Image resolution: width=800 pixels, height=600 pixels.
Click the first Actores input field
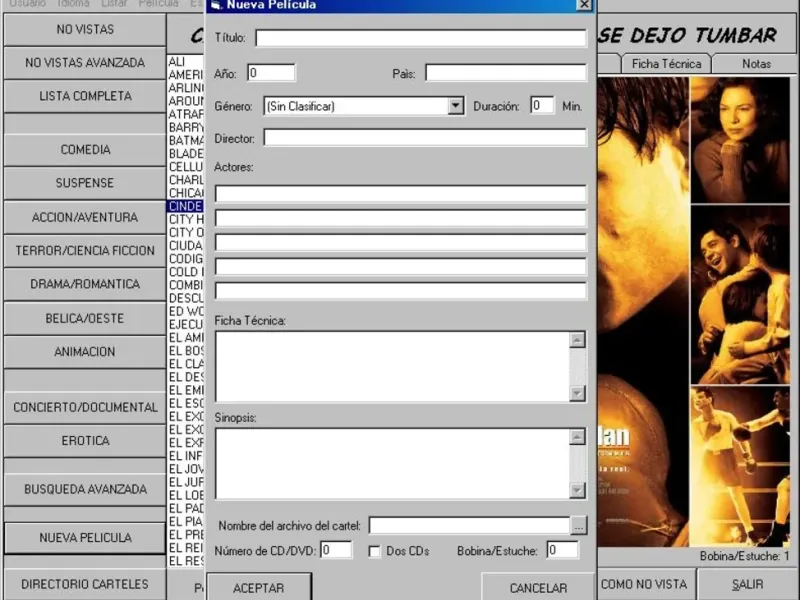pos(401,194)
